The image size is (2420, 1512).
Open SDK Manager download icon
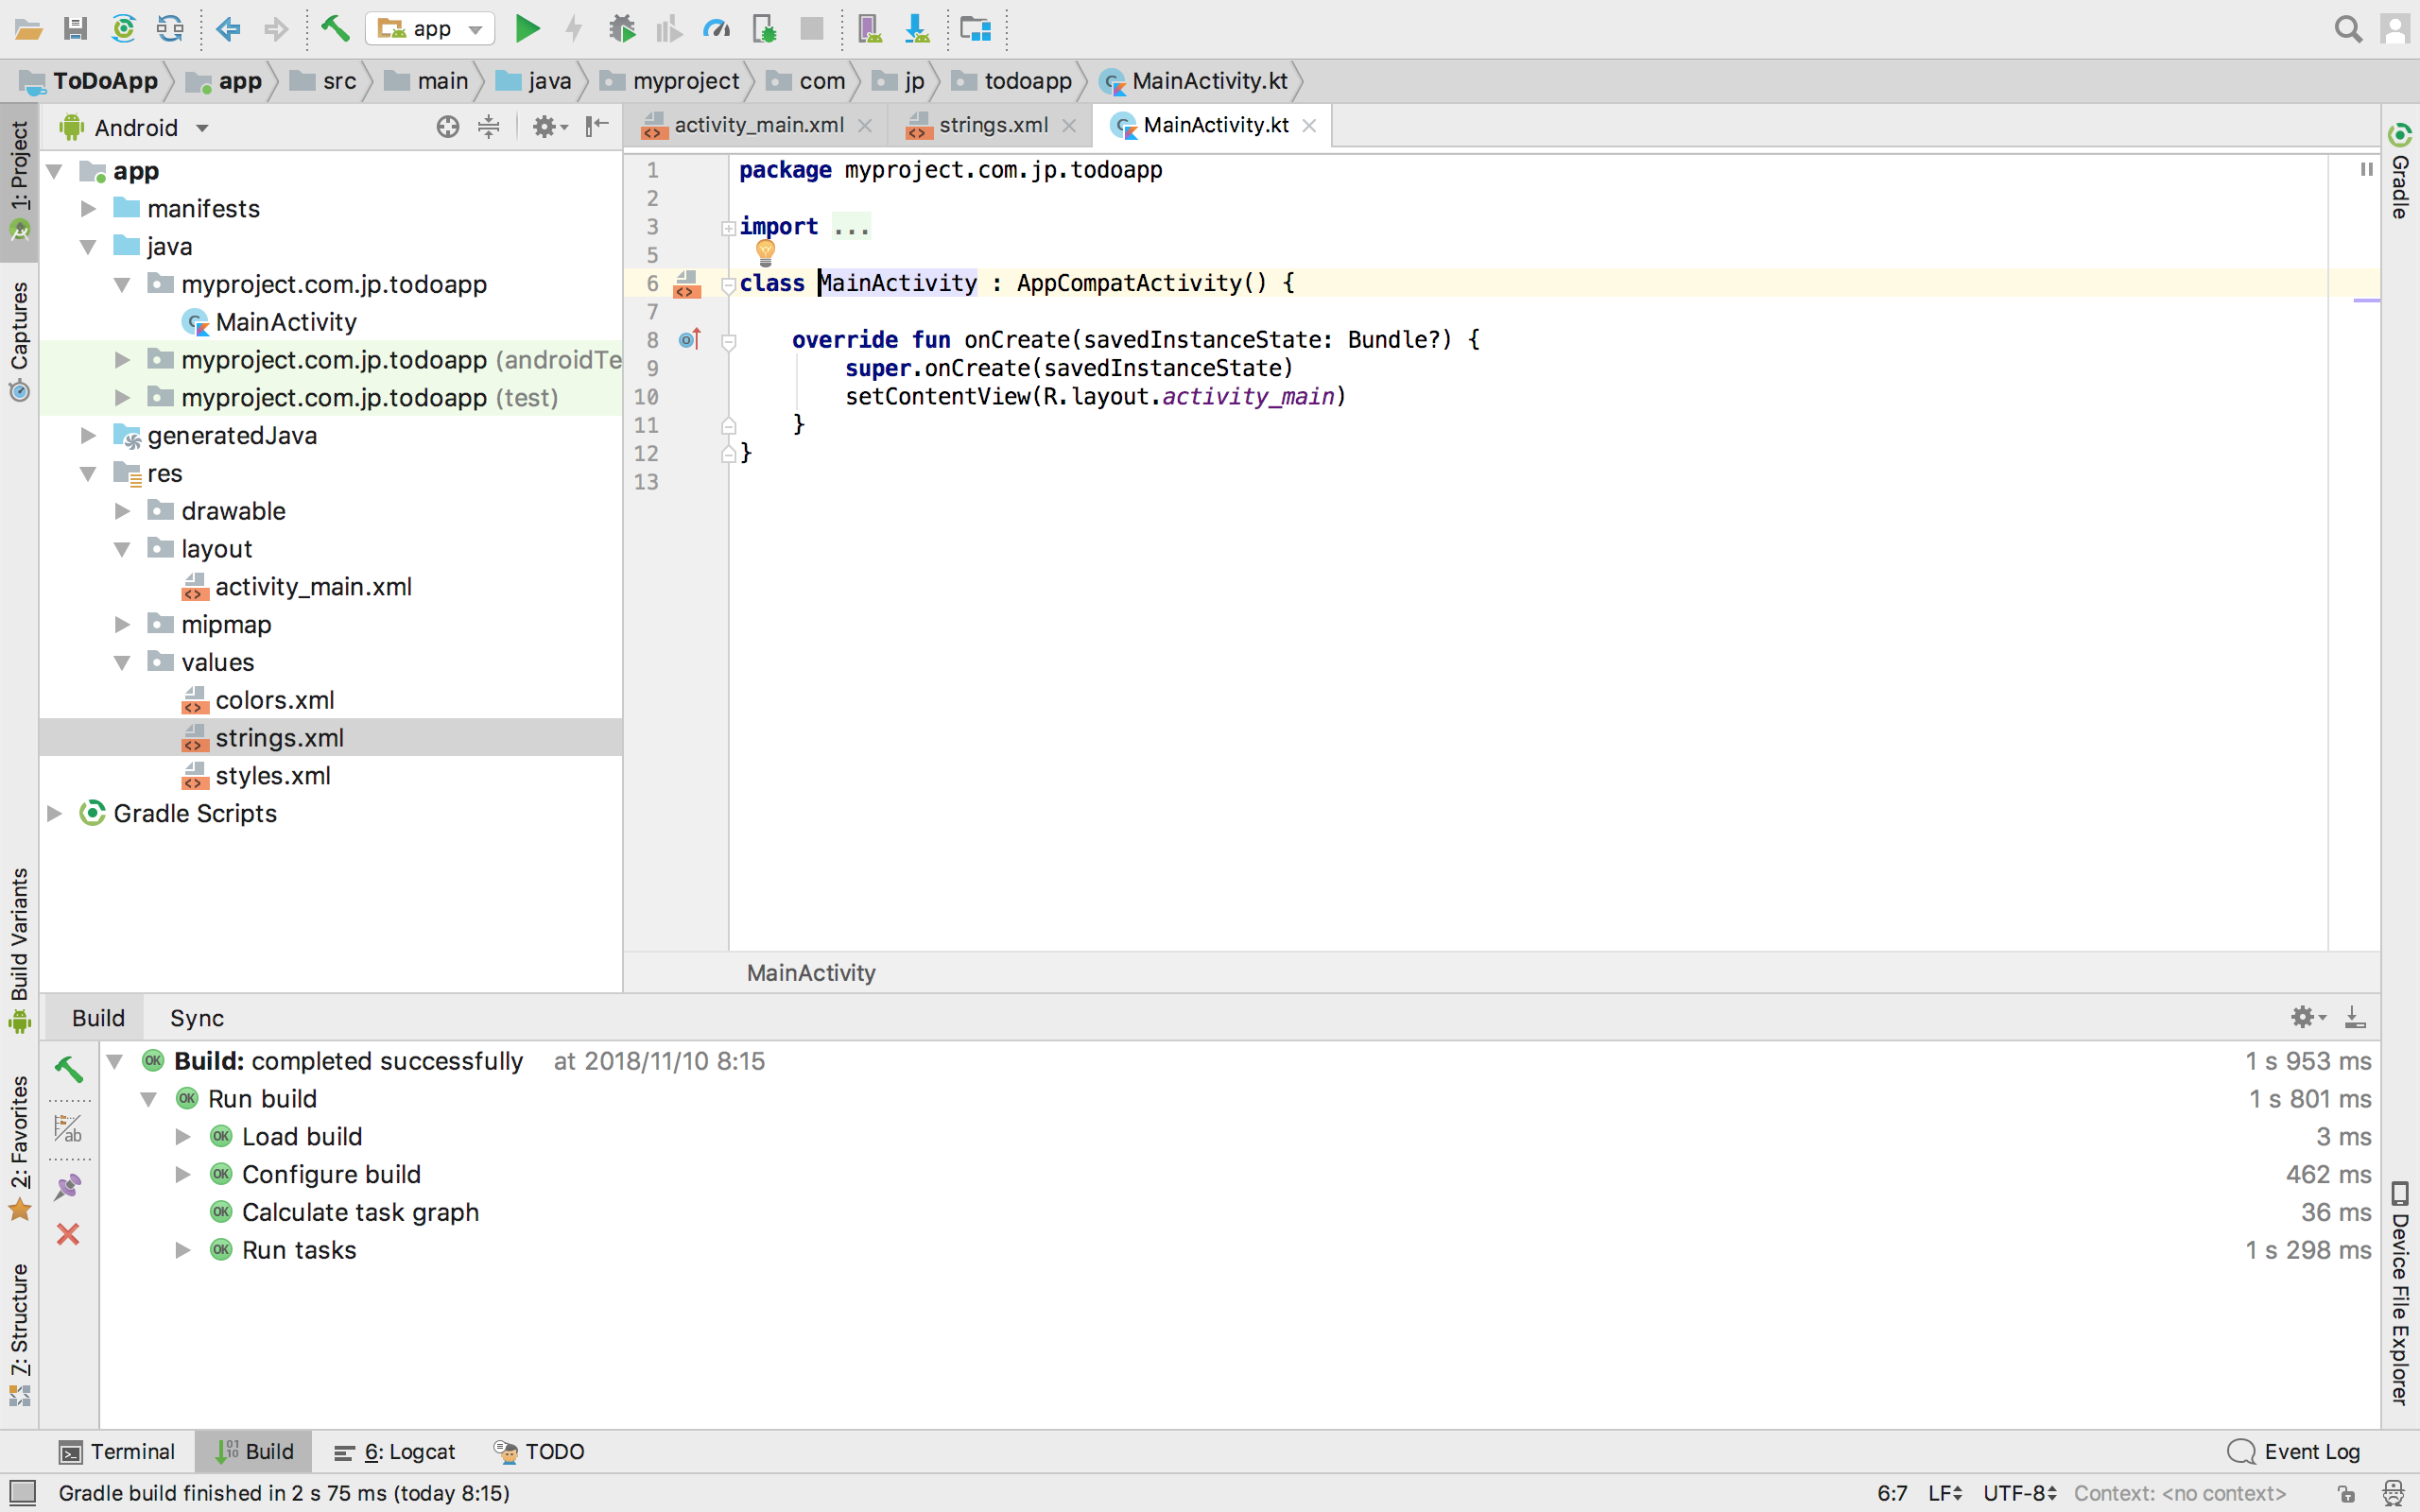(916, 29)
